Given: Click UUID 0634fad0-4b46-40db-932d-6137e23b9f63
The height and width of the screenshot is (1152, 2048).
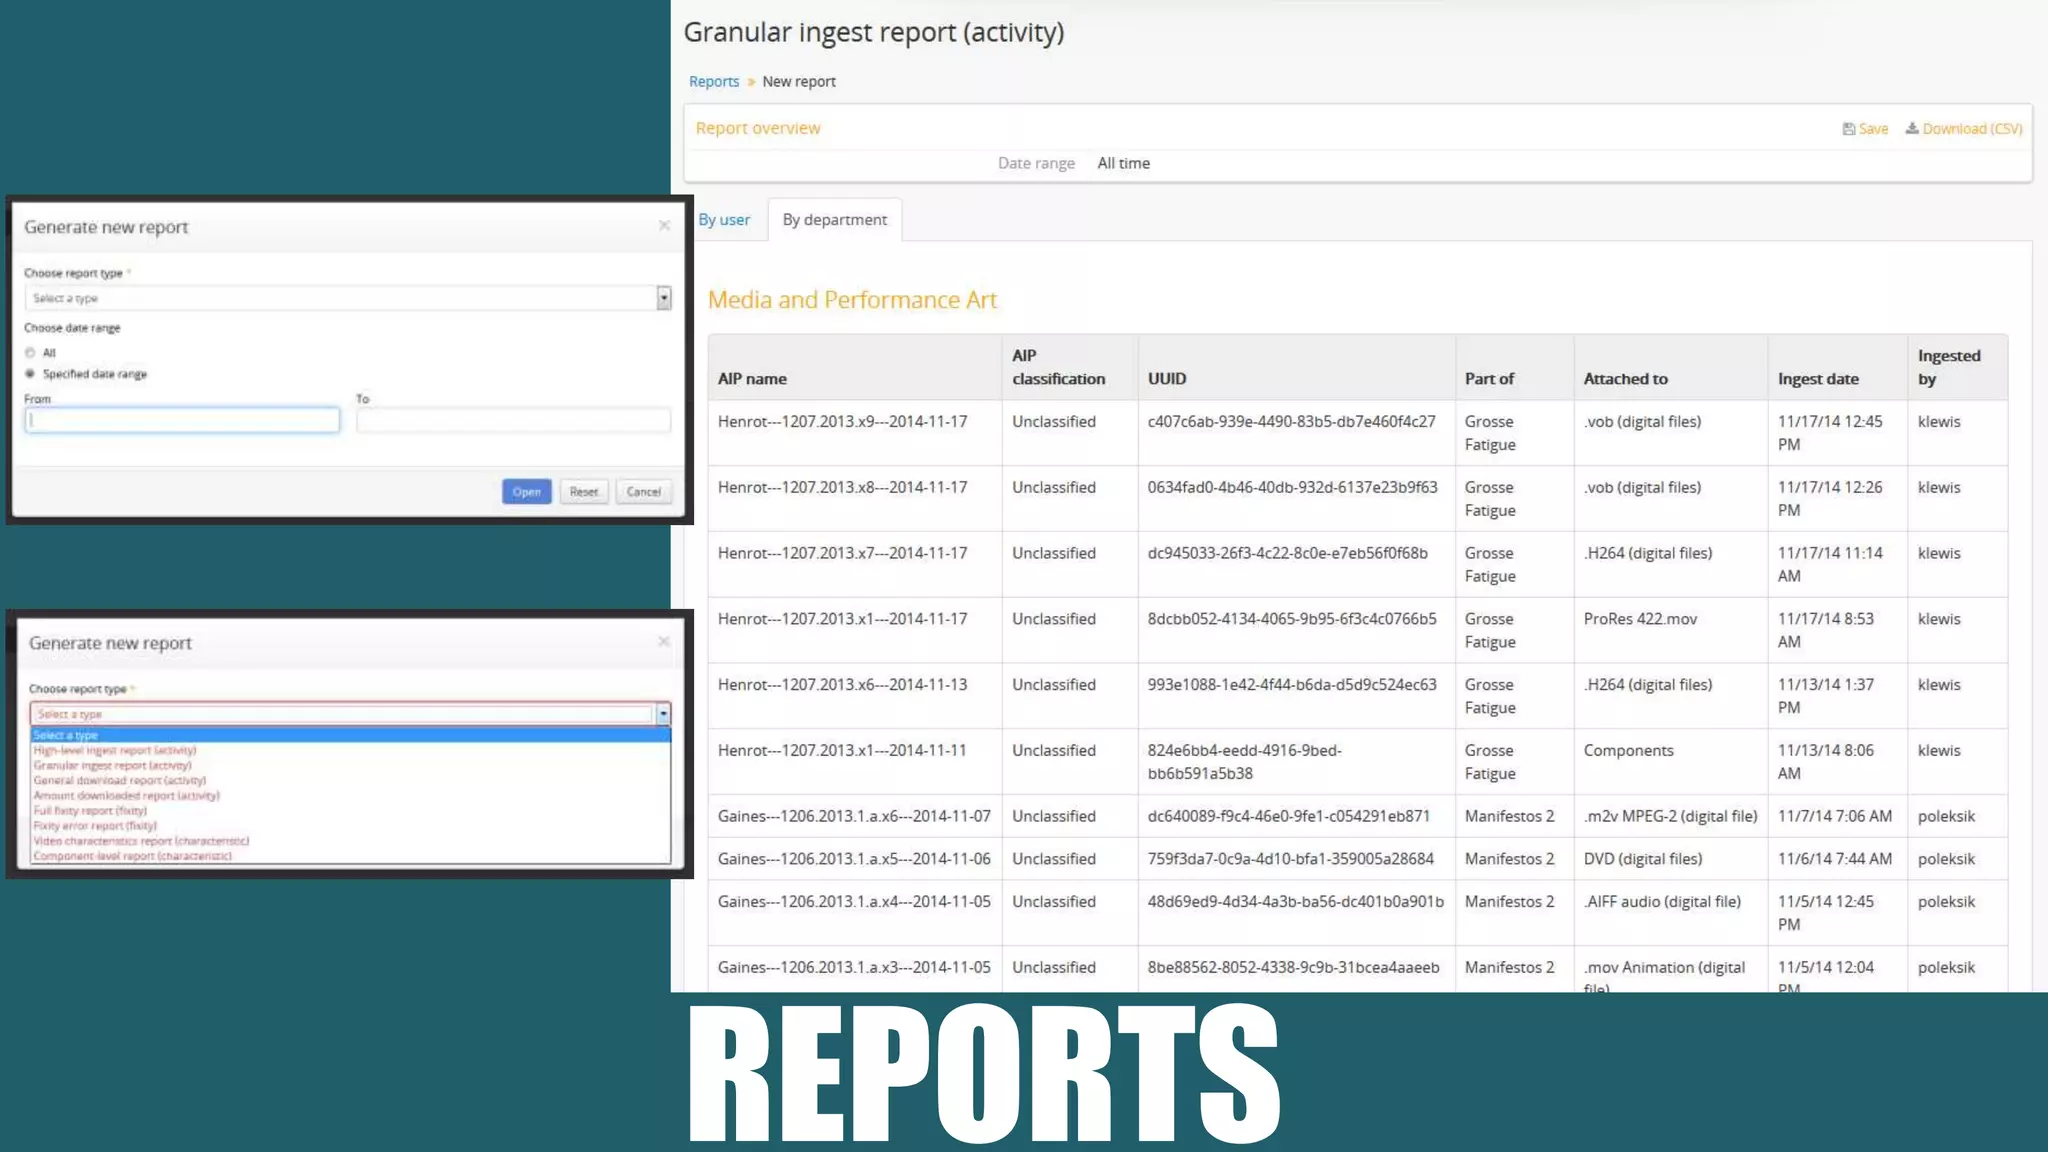Looking at the screenshot, I should coord(1292,488).
